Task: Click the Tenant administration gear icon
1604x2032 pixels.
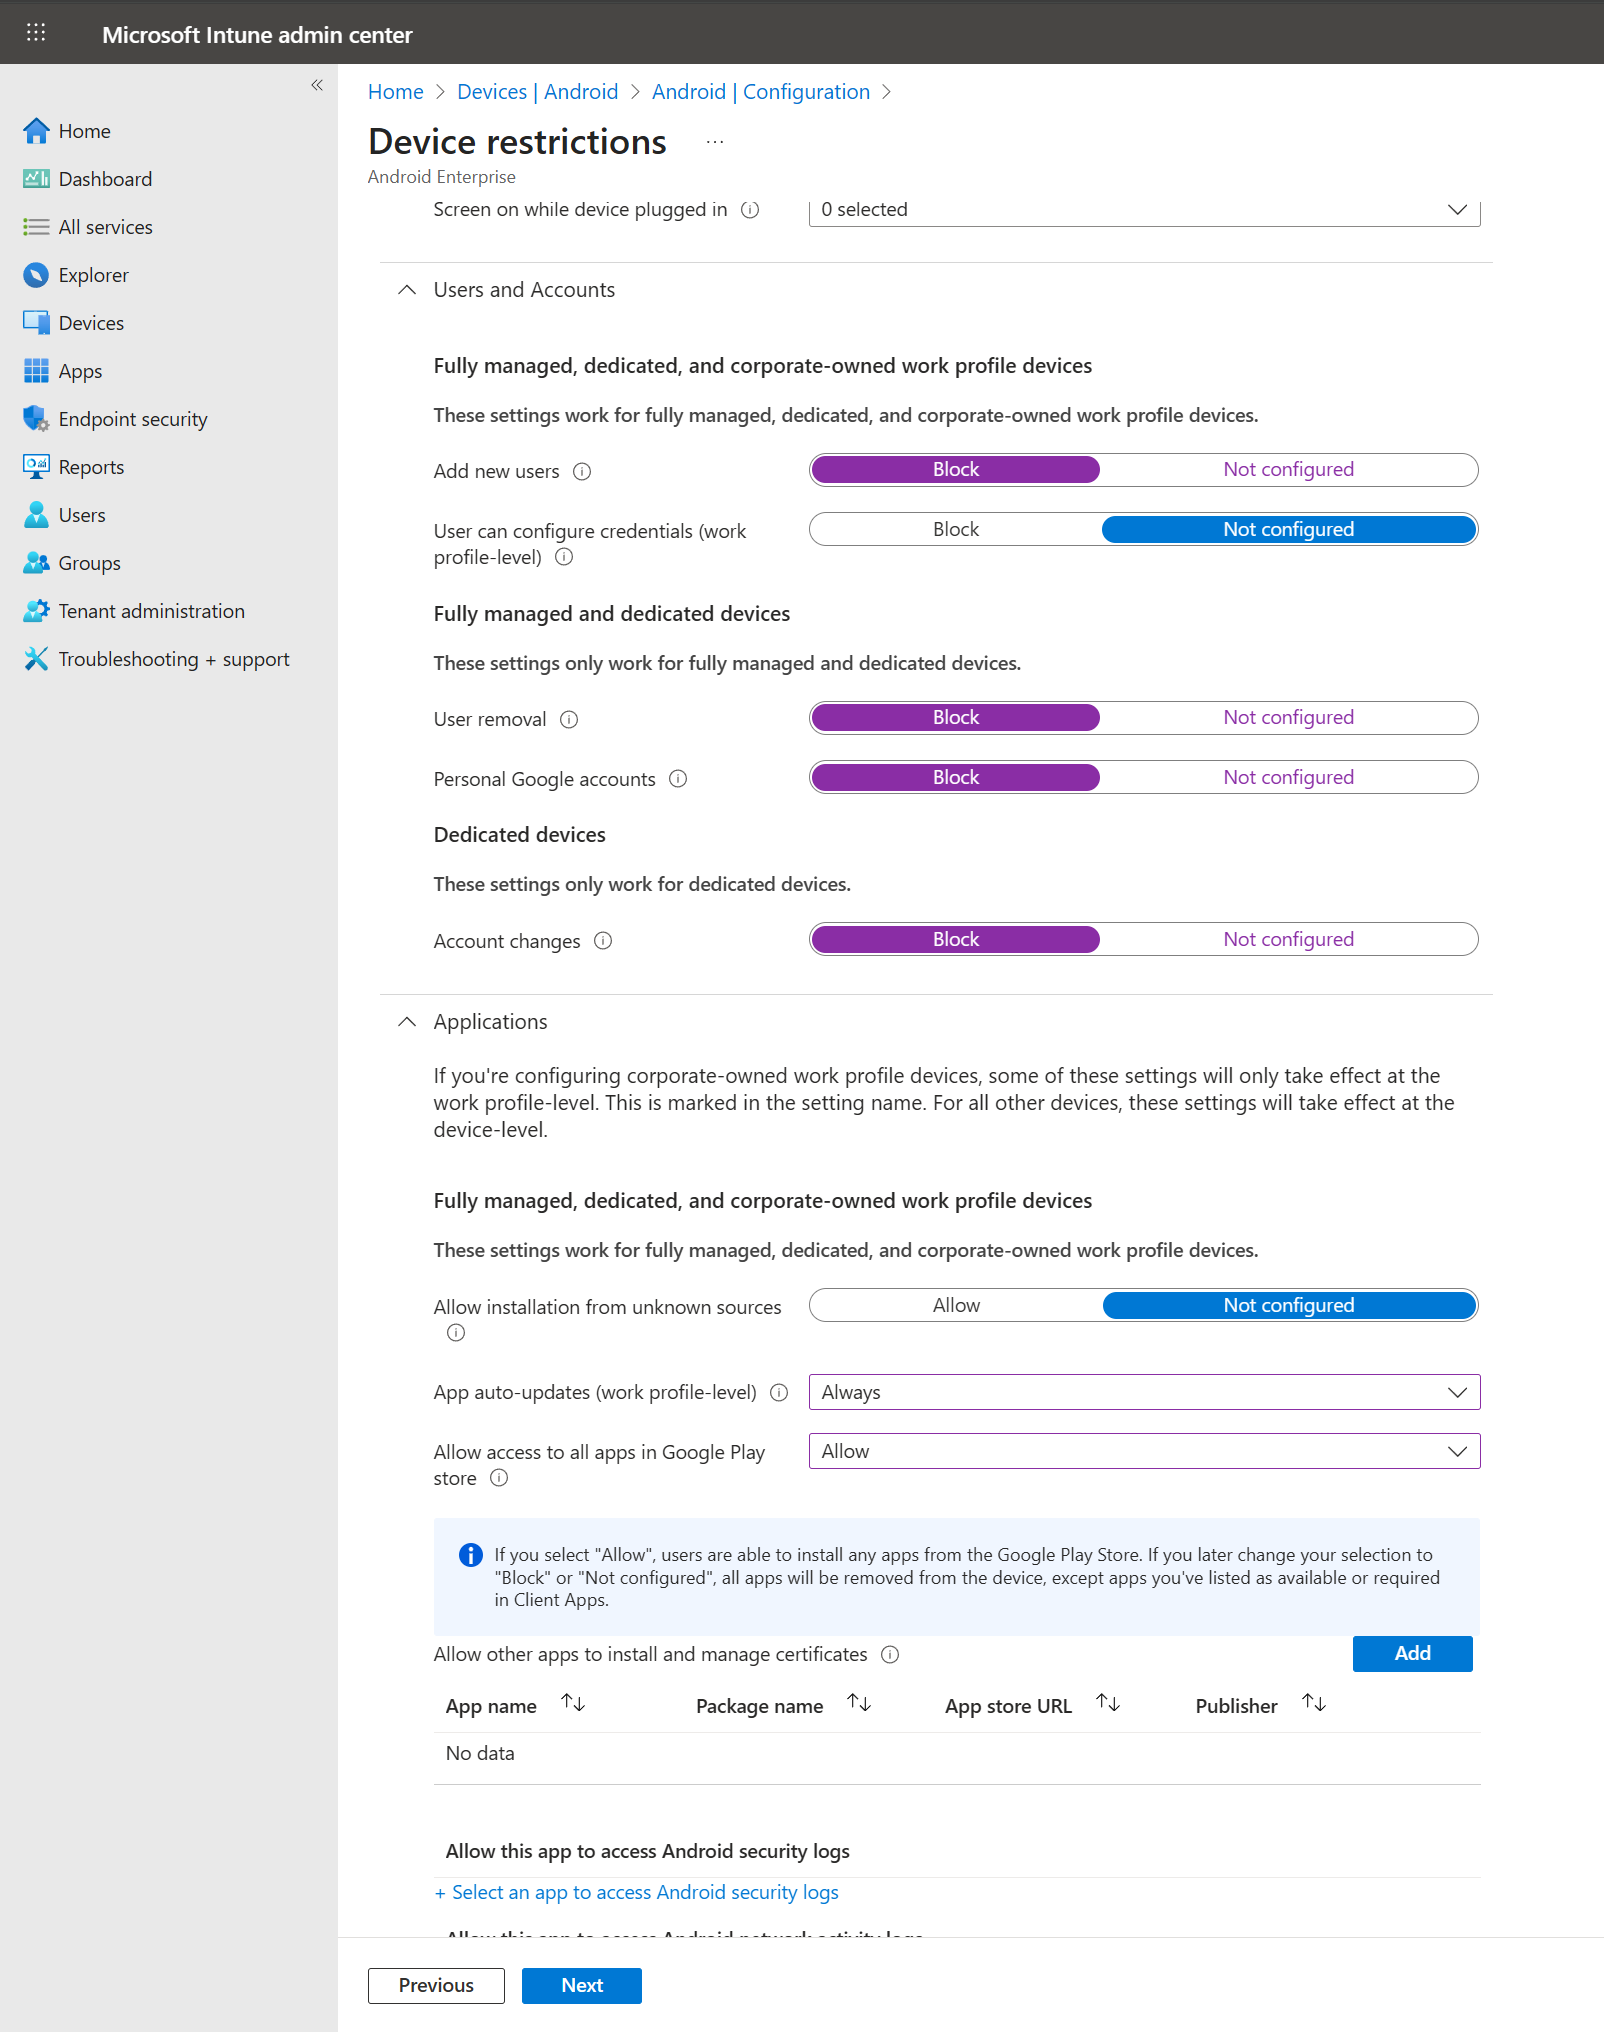Action: click(36, 611)
